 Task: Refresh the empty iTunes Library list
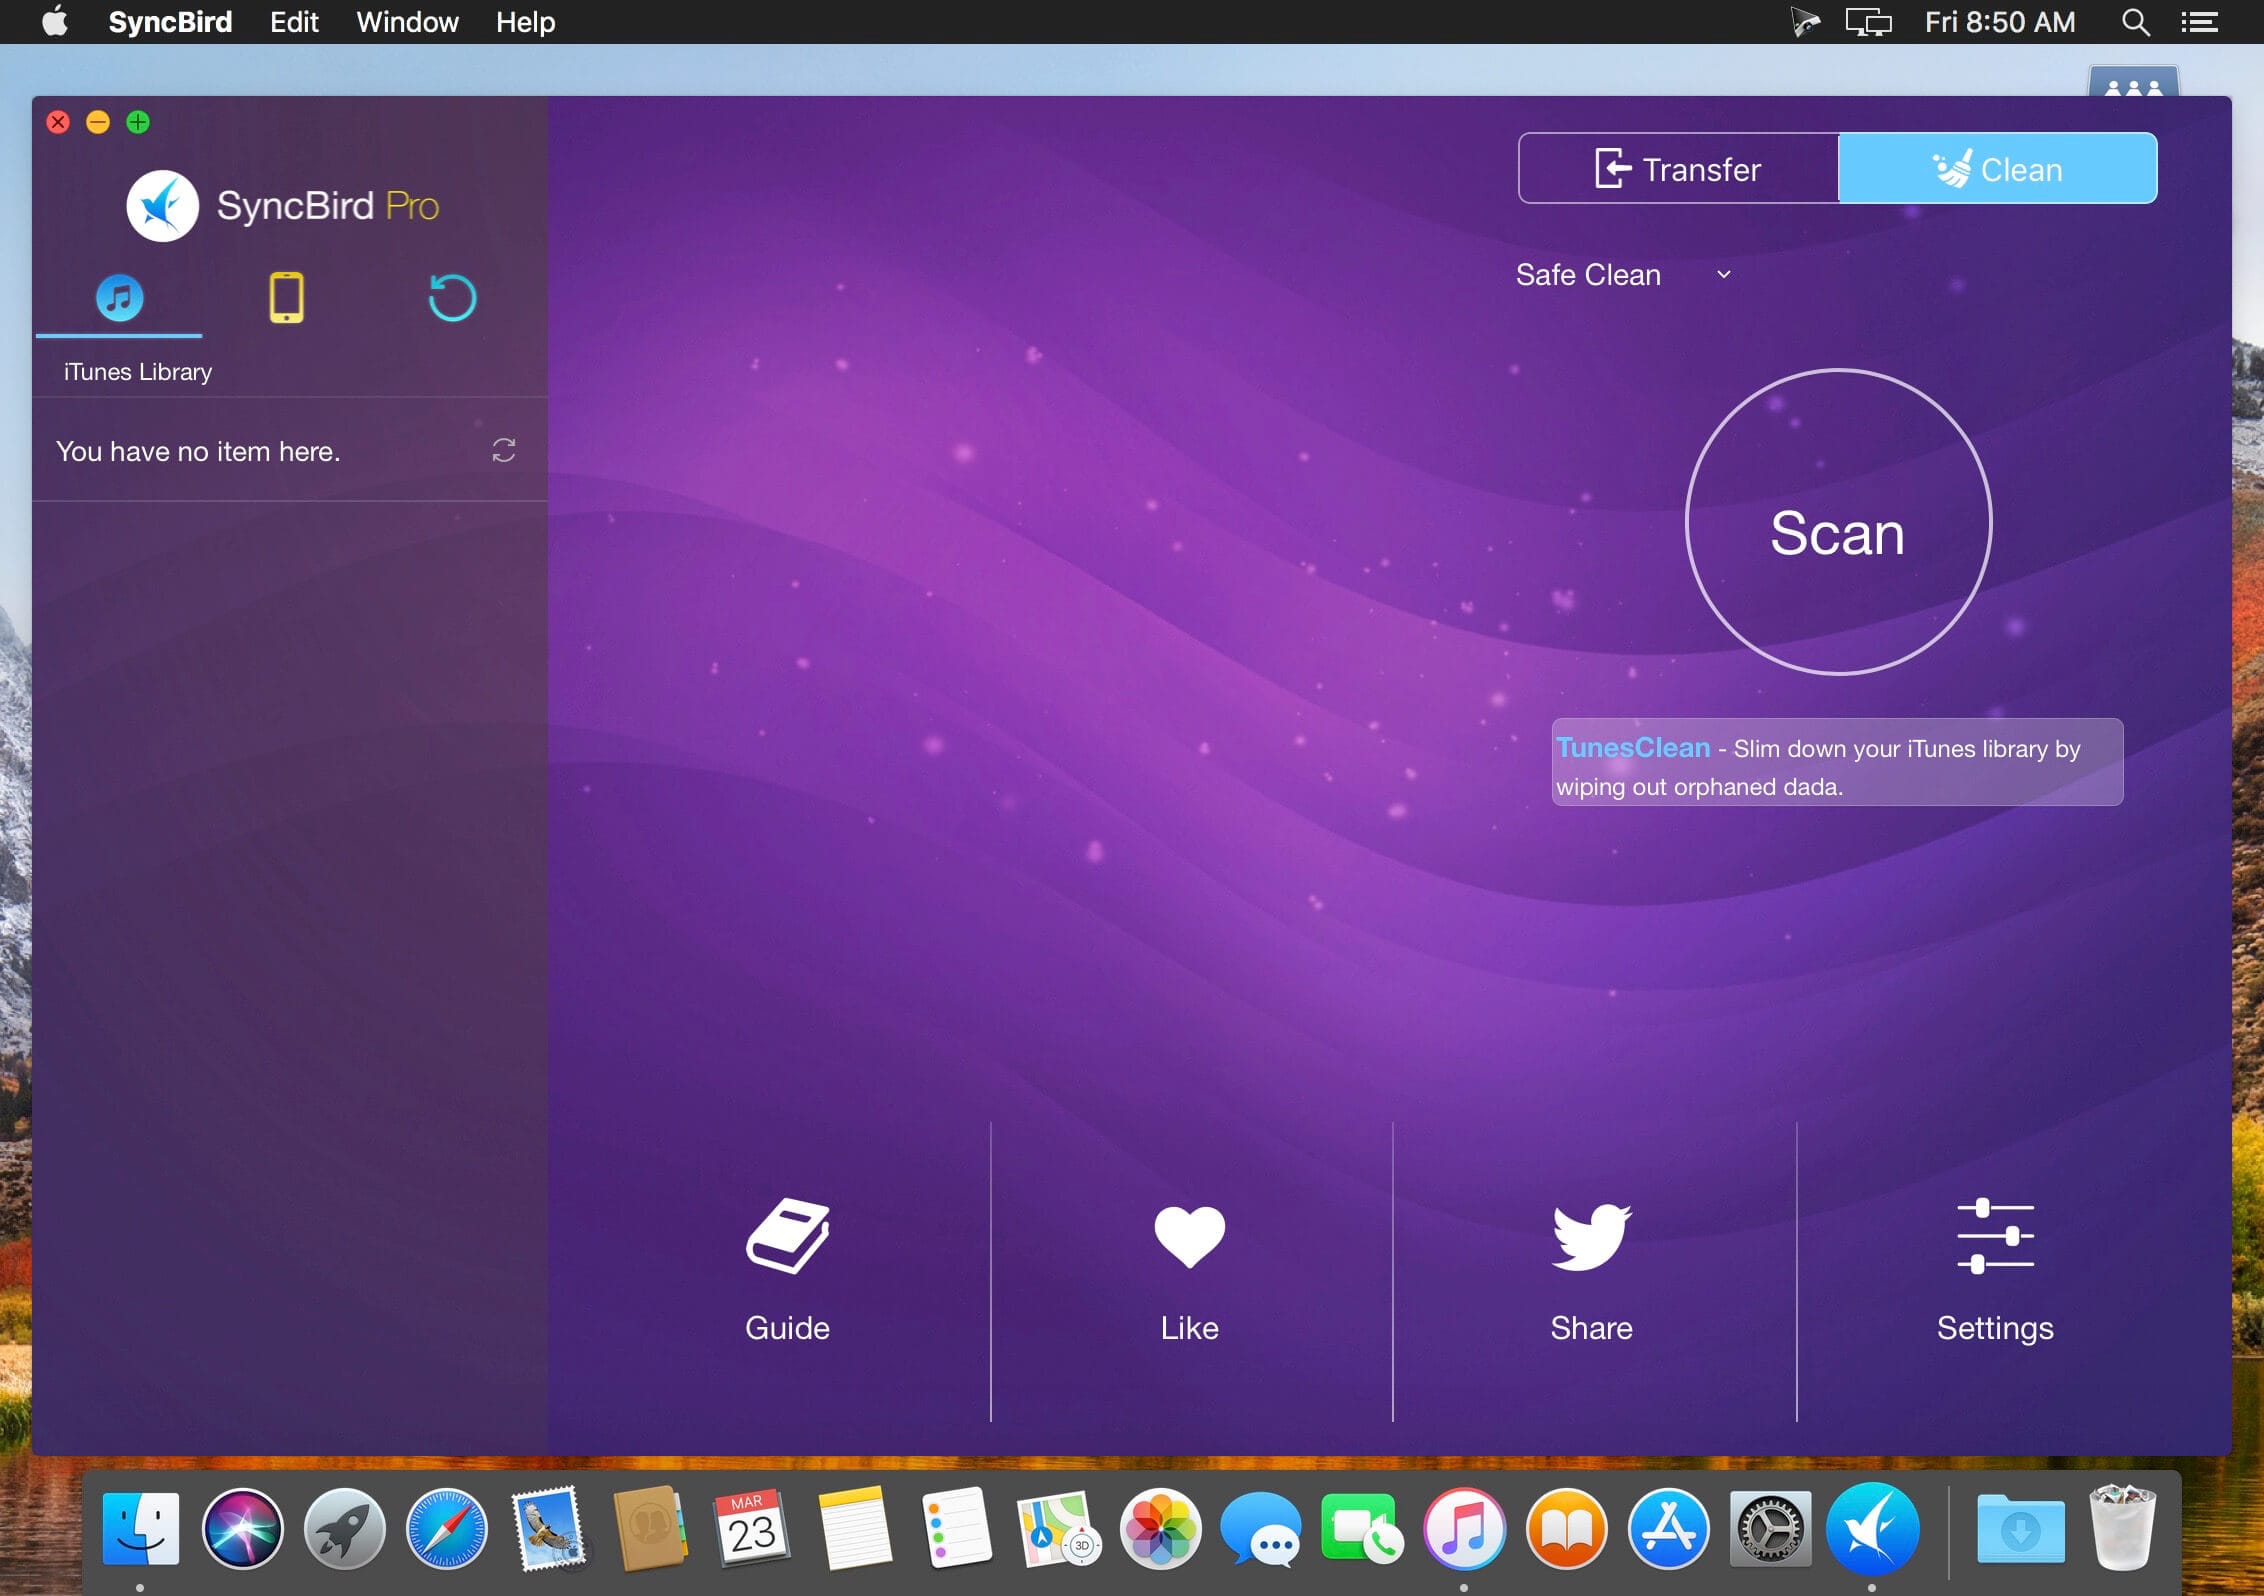point(504,451)
